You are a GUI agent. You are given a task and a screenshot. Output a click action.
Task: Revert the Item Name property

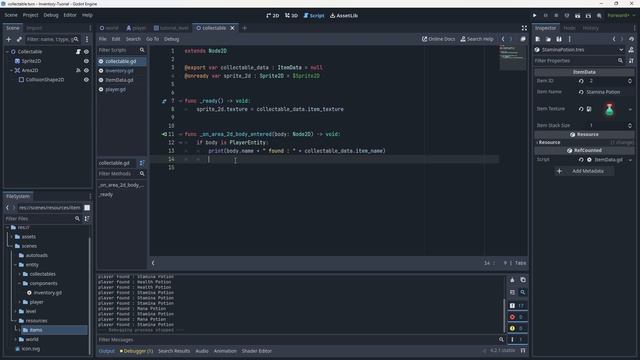581,92
